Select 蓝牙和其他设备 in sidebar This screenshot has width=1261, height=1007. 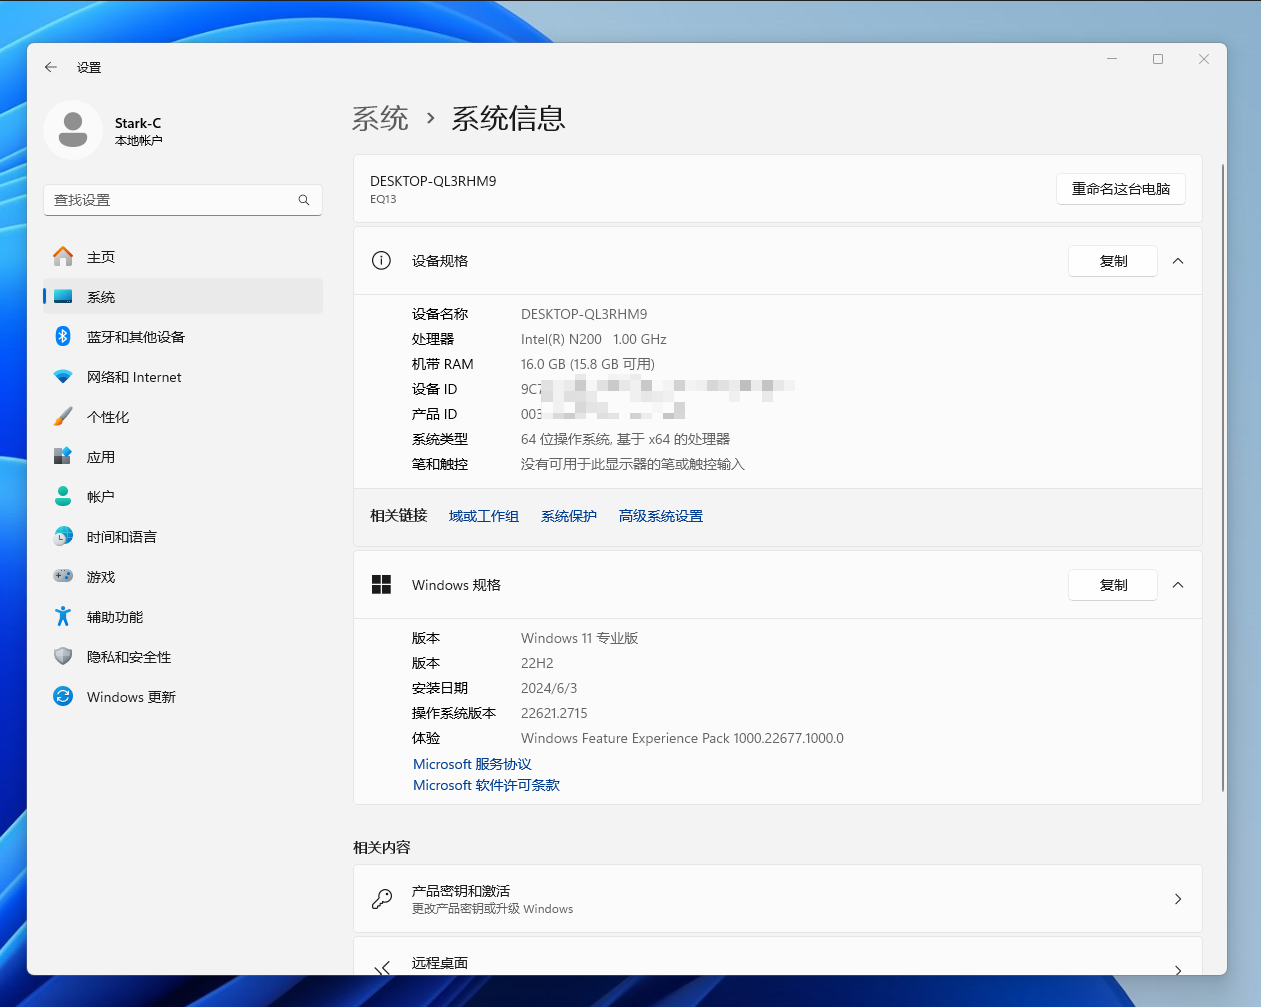[x=183, y=337]
